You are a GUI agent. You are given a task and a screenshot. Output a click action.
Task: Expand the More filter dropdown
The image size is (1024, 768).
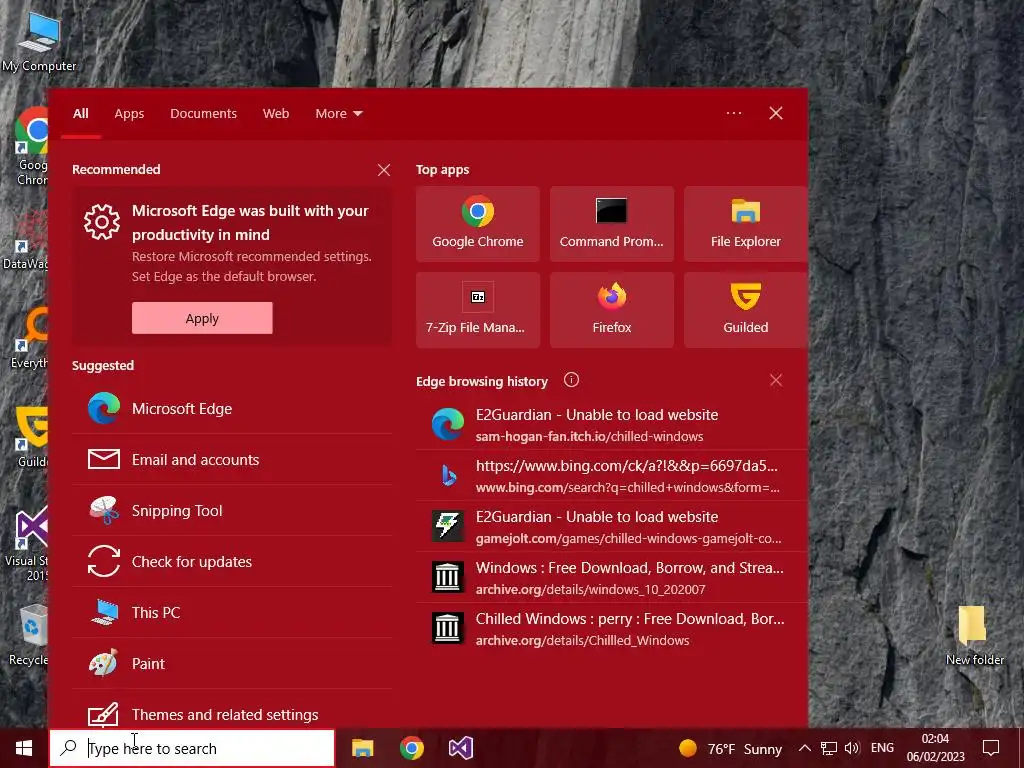coord(339,114)
